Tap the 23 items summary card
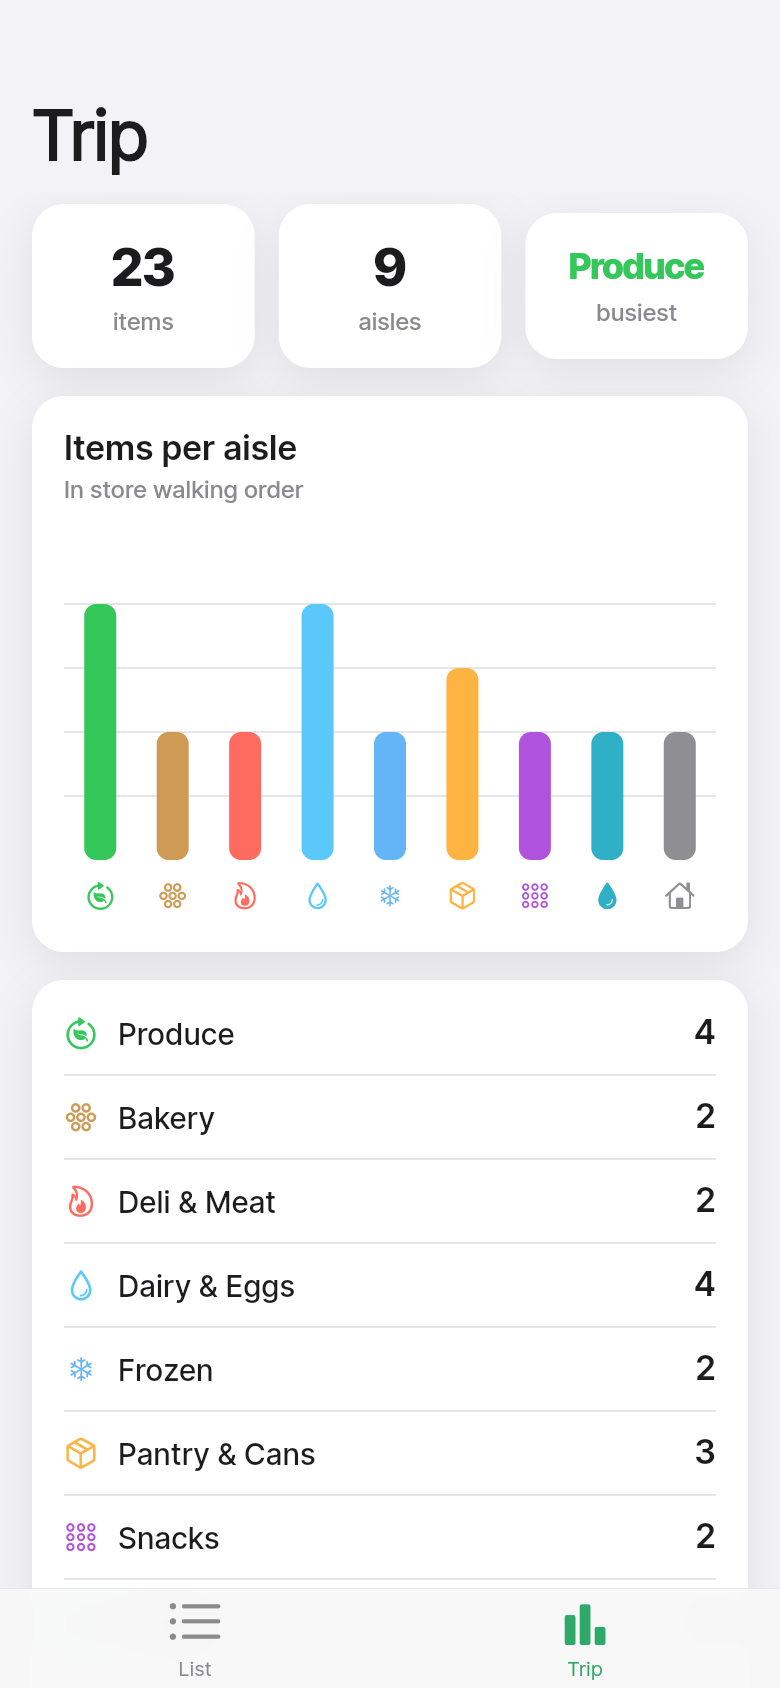Screen dimensions: 780x1688 click(x=143, y=286)
